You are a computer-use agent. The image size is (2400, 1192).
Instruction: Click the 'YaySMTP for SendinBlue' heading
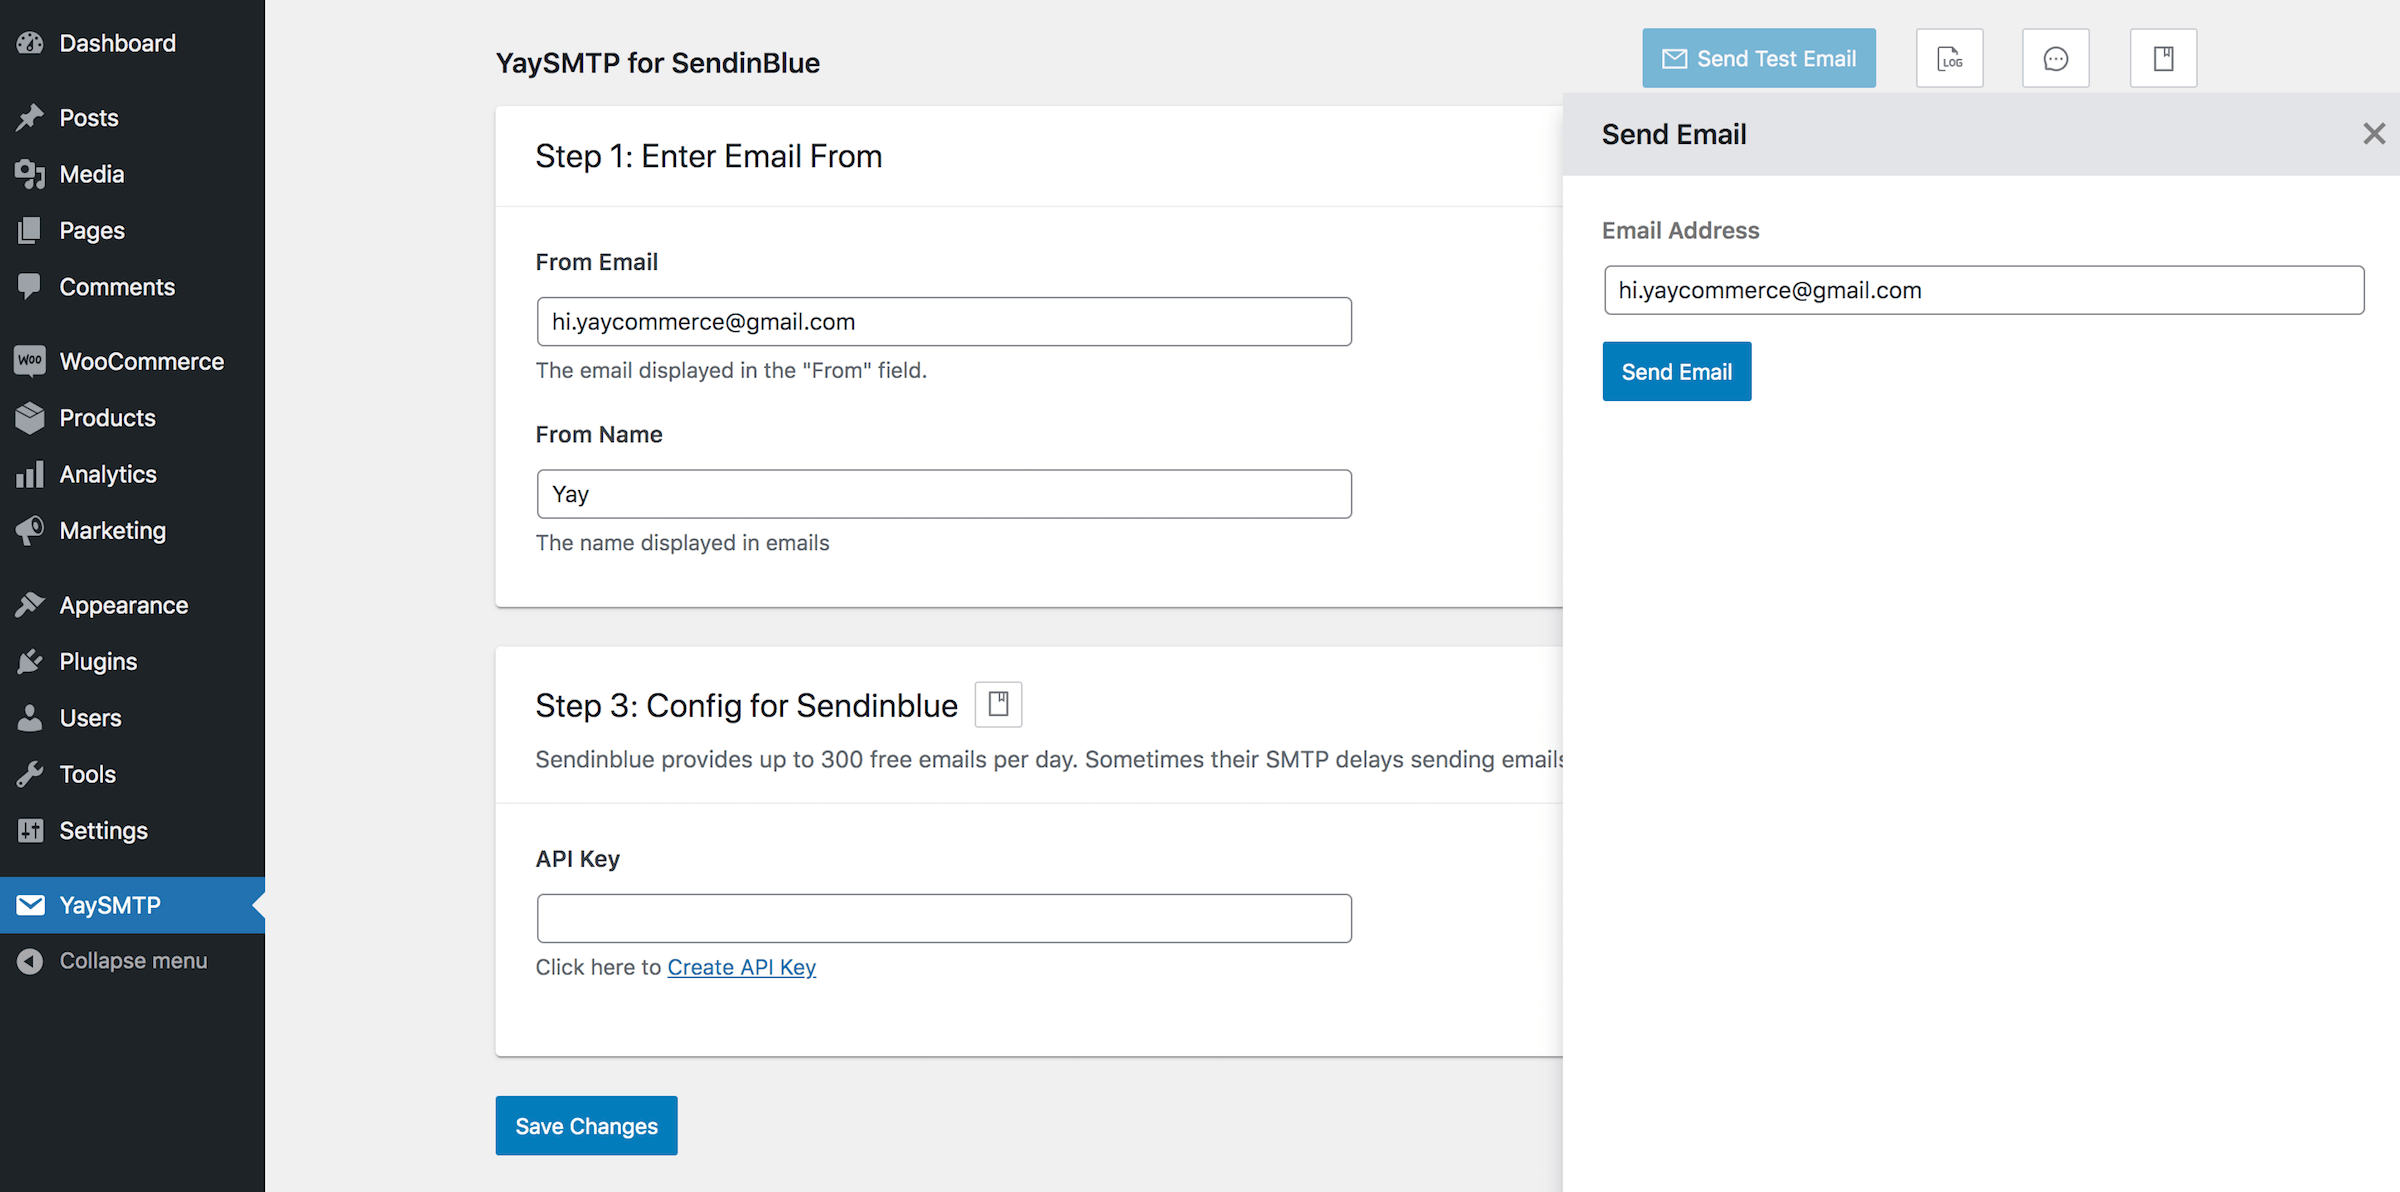(x=658, y=62)
